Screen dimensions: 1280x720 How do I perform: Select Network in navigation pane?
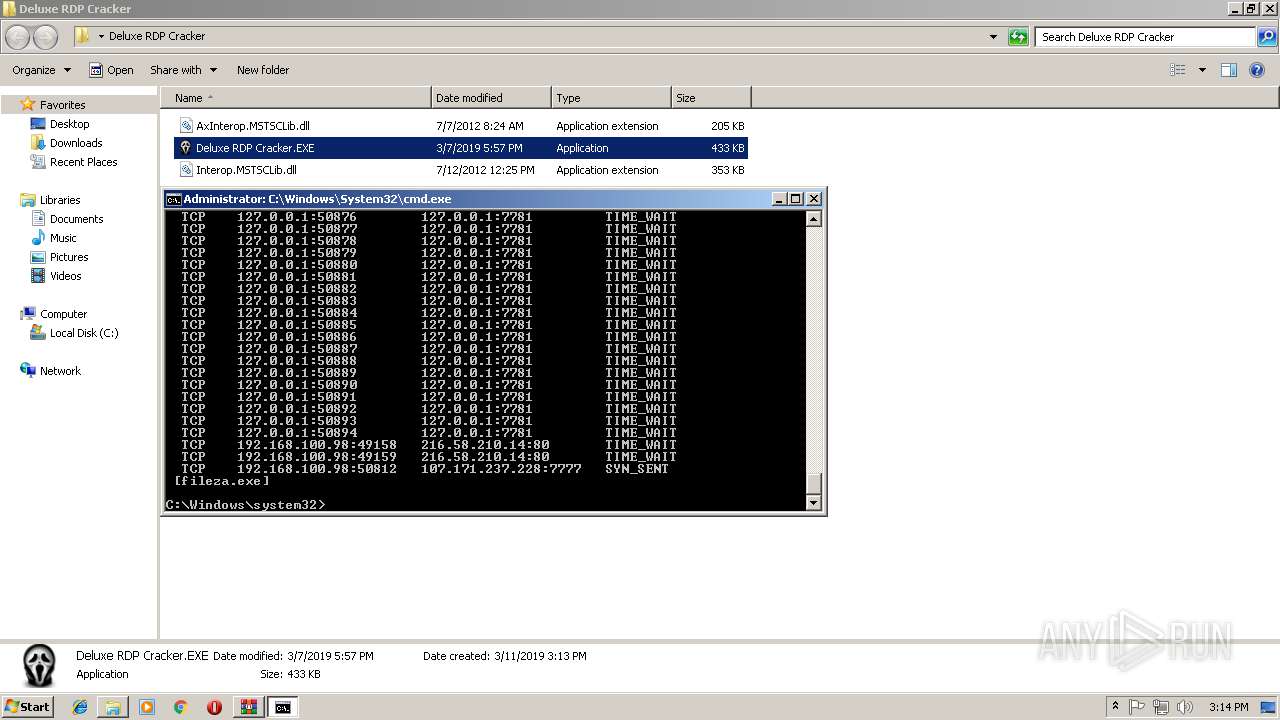(x=60, y=371)
